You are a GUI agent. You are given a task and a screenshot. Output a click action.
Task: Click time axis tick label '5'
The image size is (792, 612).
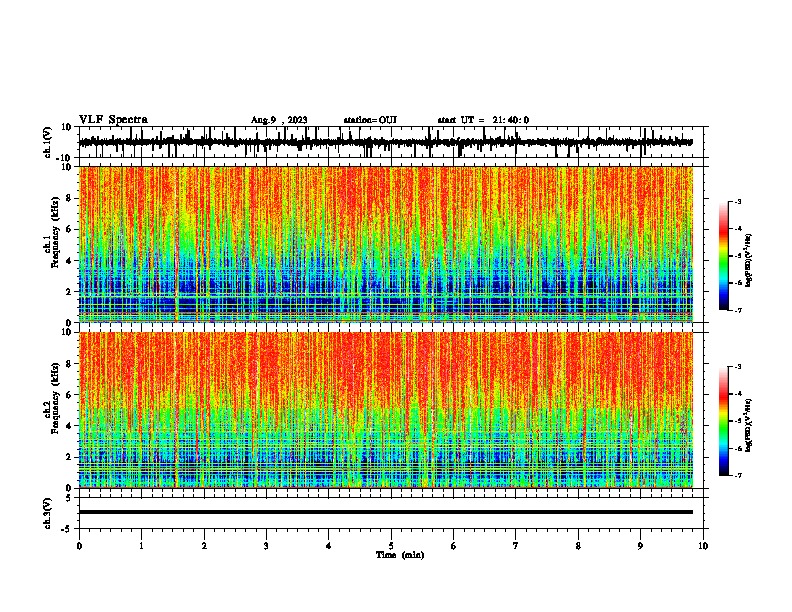click(391, 546)
